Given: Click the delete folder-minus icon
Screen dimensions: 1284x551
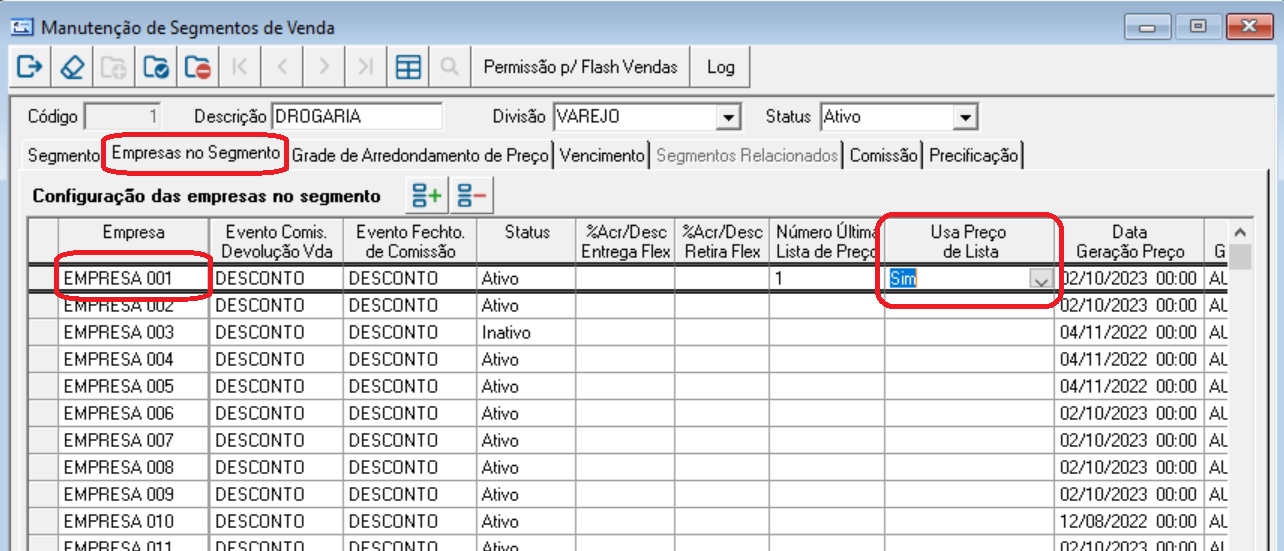Looking at the screenshot, I should click(x=198, y=67).
